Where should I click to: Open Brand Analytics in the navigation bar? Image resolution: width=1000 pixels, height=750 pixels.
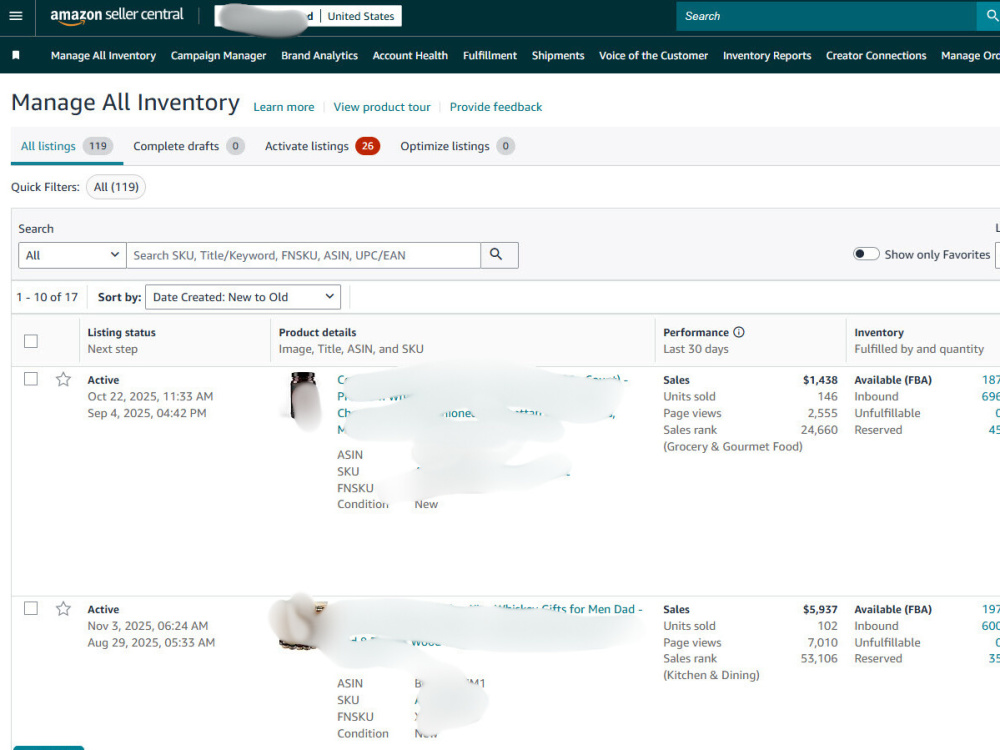click(x=320, y=55)
